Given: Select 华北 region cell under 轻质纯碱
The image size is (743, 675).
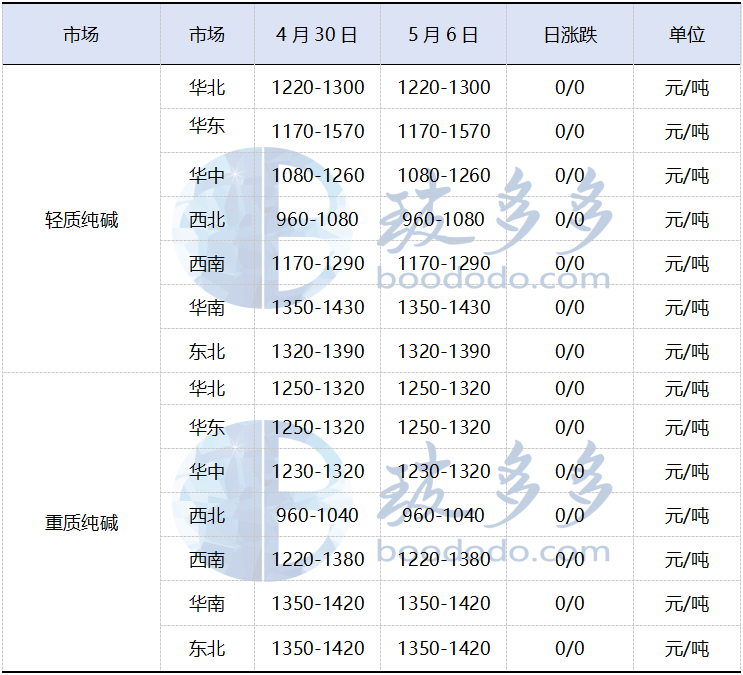Looking at the screenshot, I should pyautogui.click(x=207, y=88).
